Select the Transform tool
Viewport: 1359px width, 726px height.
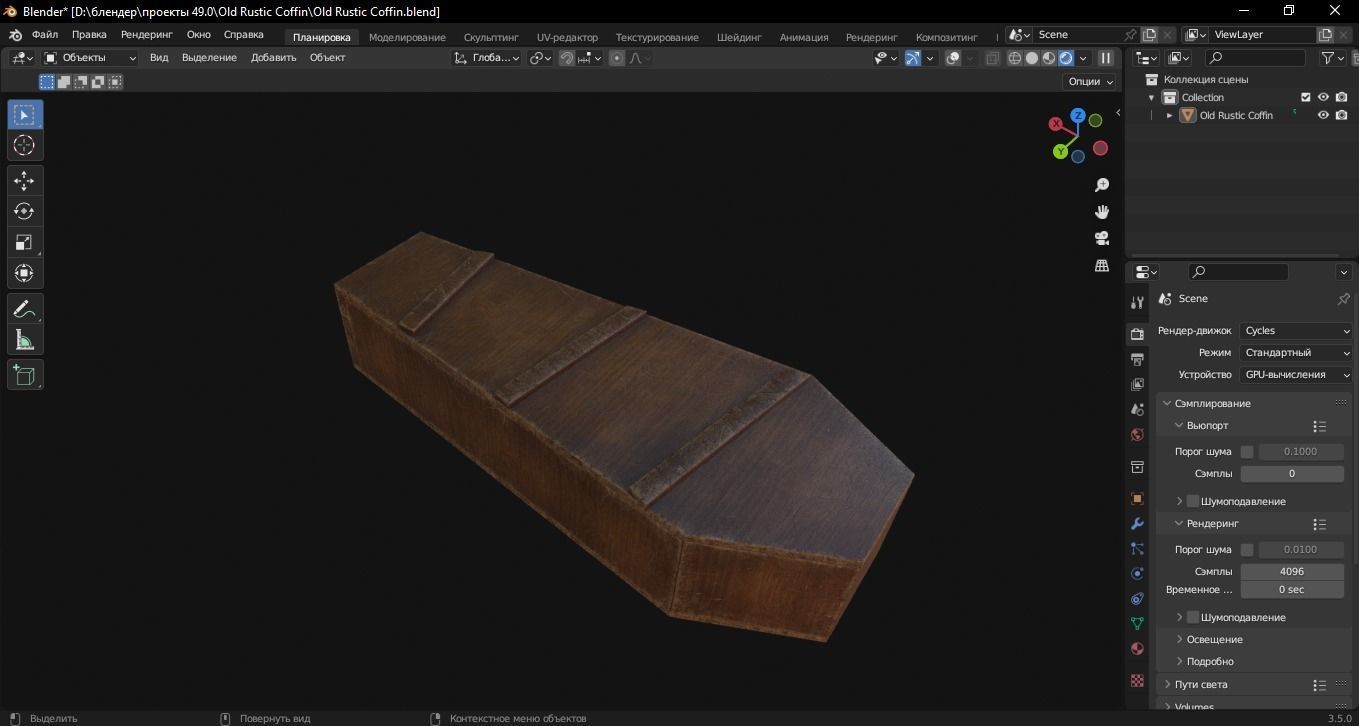coord(25,274)
